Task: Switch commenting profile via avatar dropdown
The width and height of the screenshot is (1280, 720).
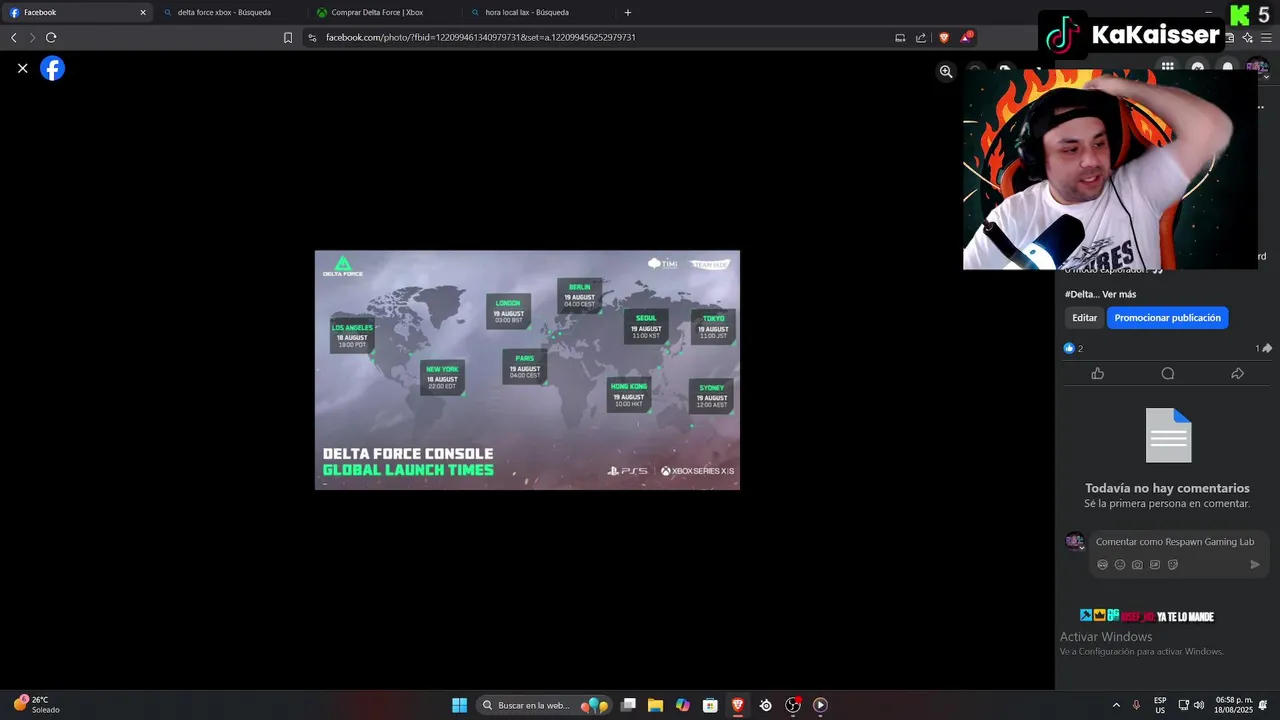Action: pyautogui.click(x=1075, y=542)
